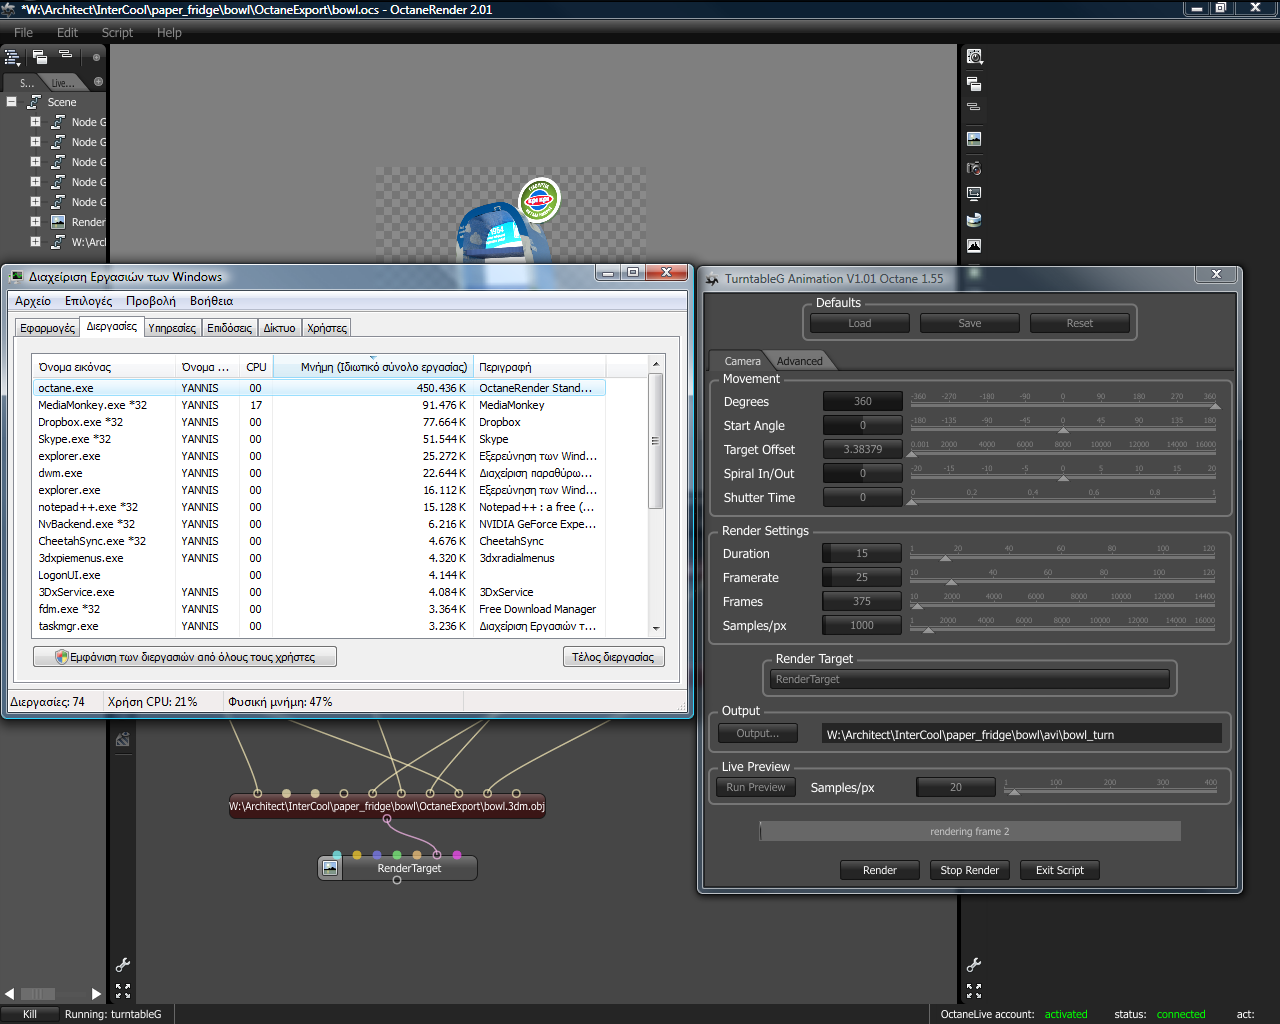The image size is (1280, 1024).
Task: Click the image icon on the RenderTarget node
Action: coord(330,868)
